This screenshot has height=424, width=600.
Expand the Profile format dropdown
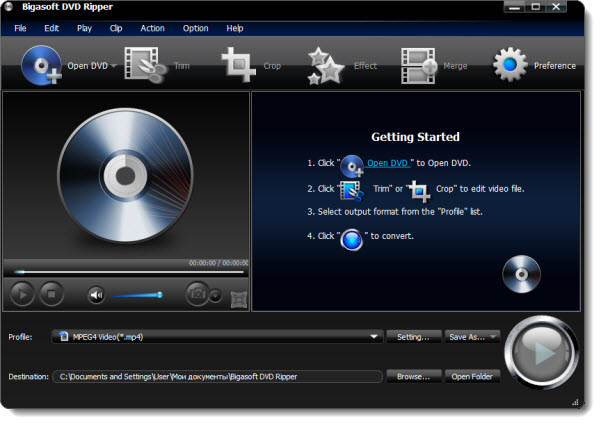tap(375, 337)
